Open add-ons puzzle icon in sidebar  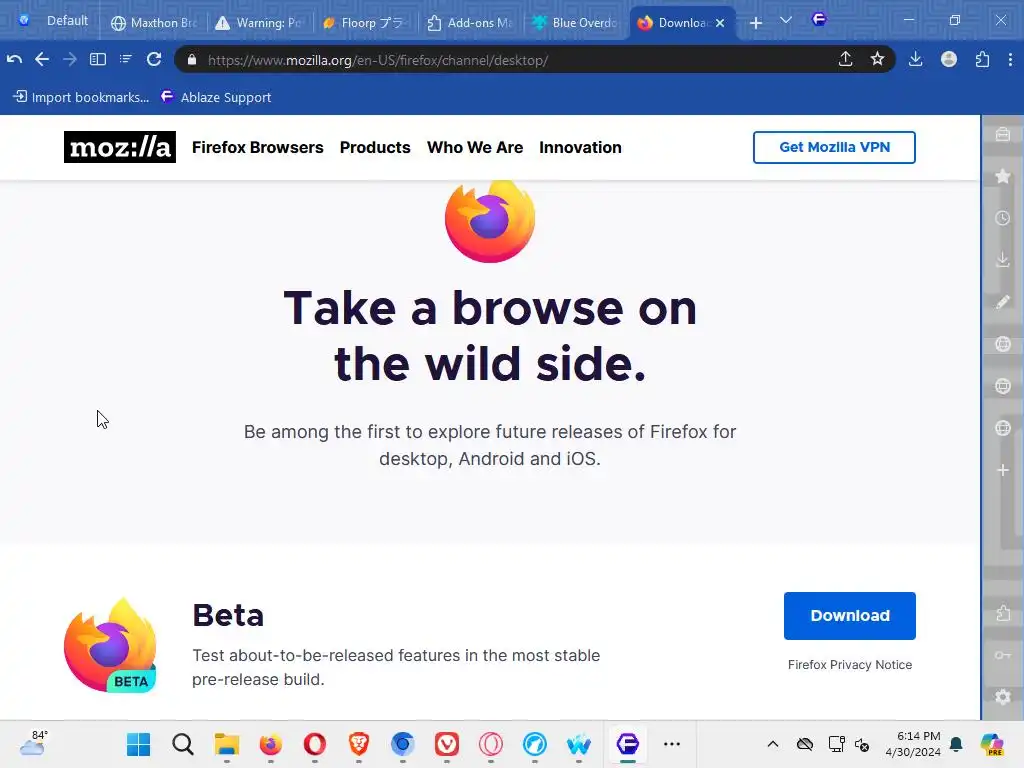(x=1003, y=613)
